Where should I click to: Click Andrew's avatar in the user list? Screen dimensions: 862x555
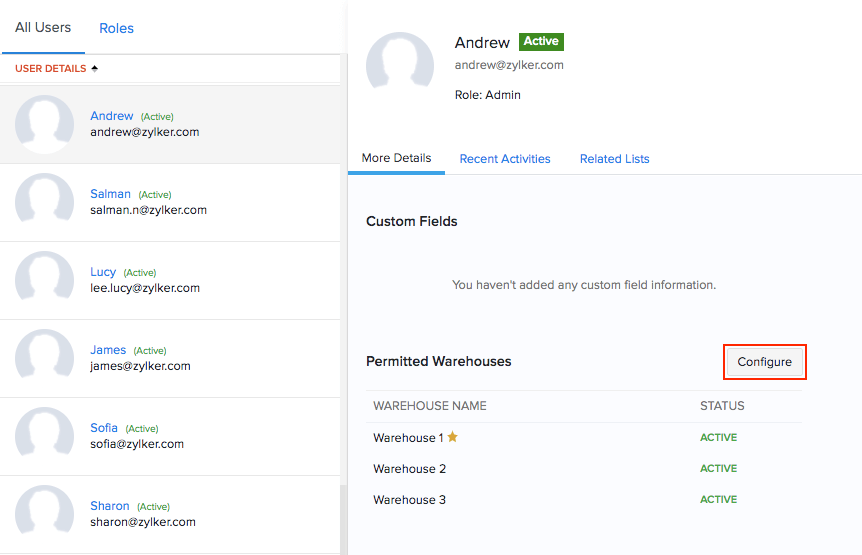pos(44,125)
